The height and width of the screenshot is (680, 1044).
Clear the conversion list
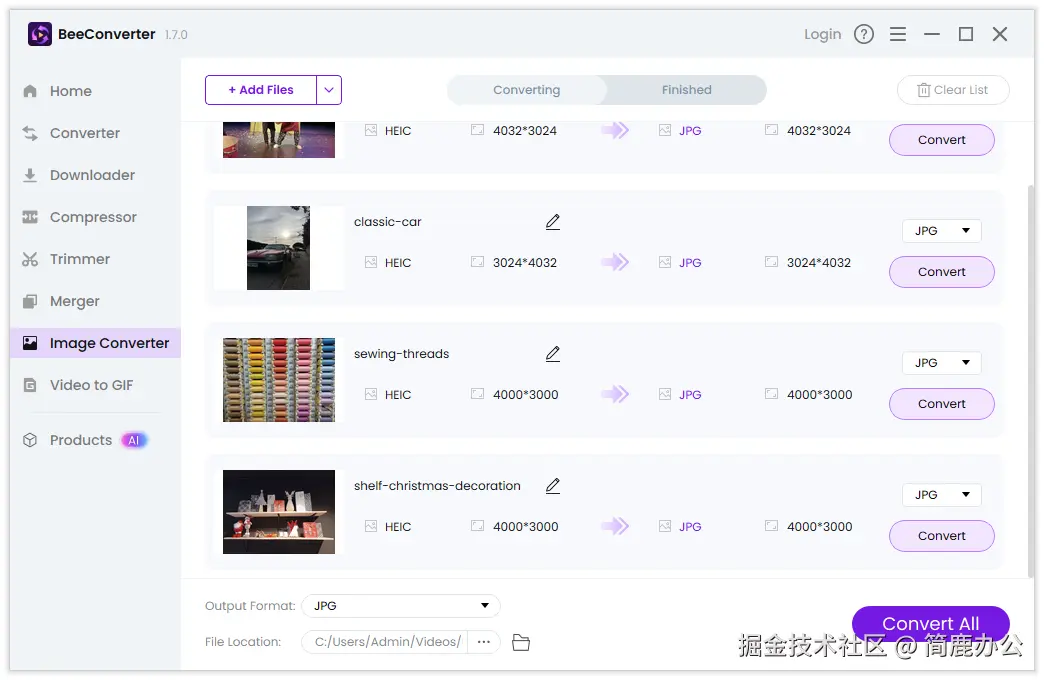click(952, 89)
